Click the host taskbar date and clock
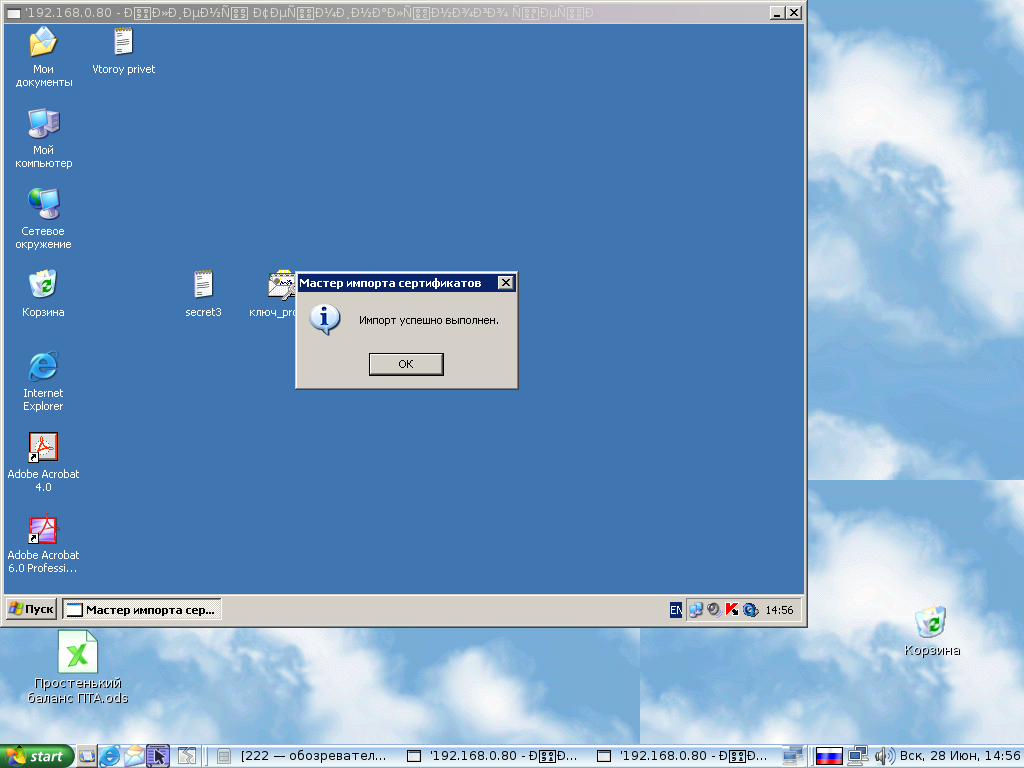The height and width of the screenshot is (768, 1024). (x=960, y=757)
